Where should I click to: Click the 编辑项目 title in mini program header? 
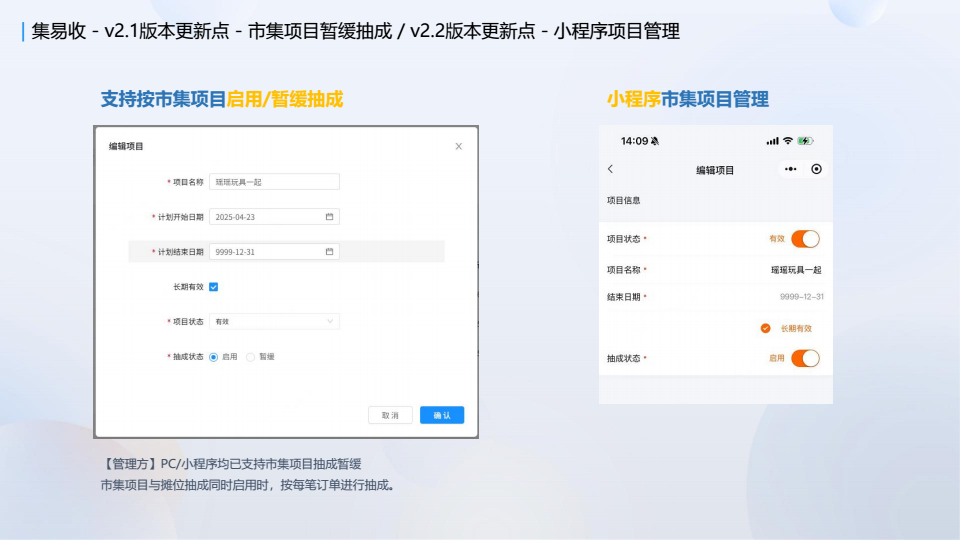pos(714,170)
